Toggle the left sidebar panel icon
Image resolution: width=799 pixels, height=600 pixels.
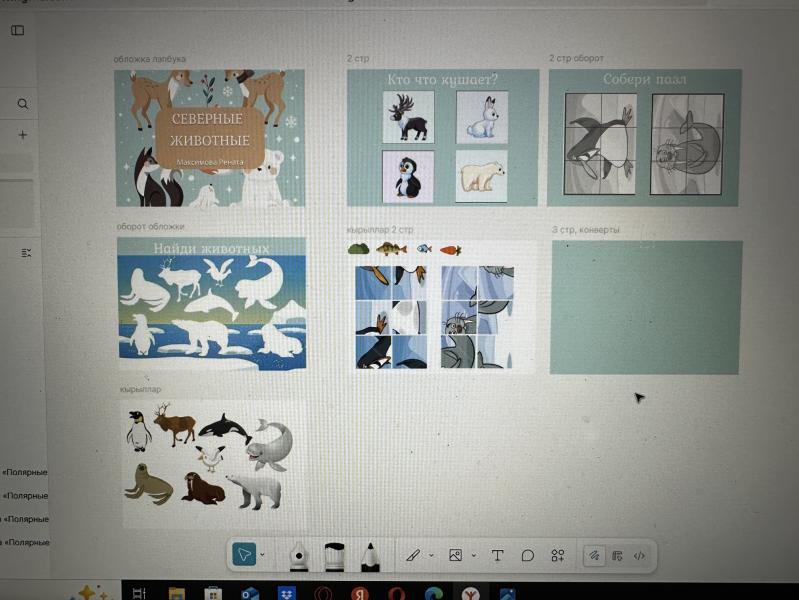(x=17, y=31)
